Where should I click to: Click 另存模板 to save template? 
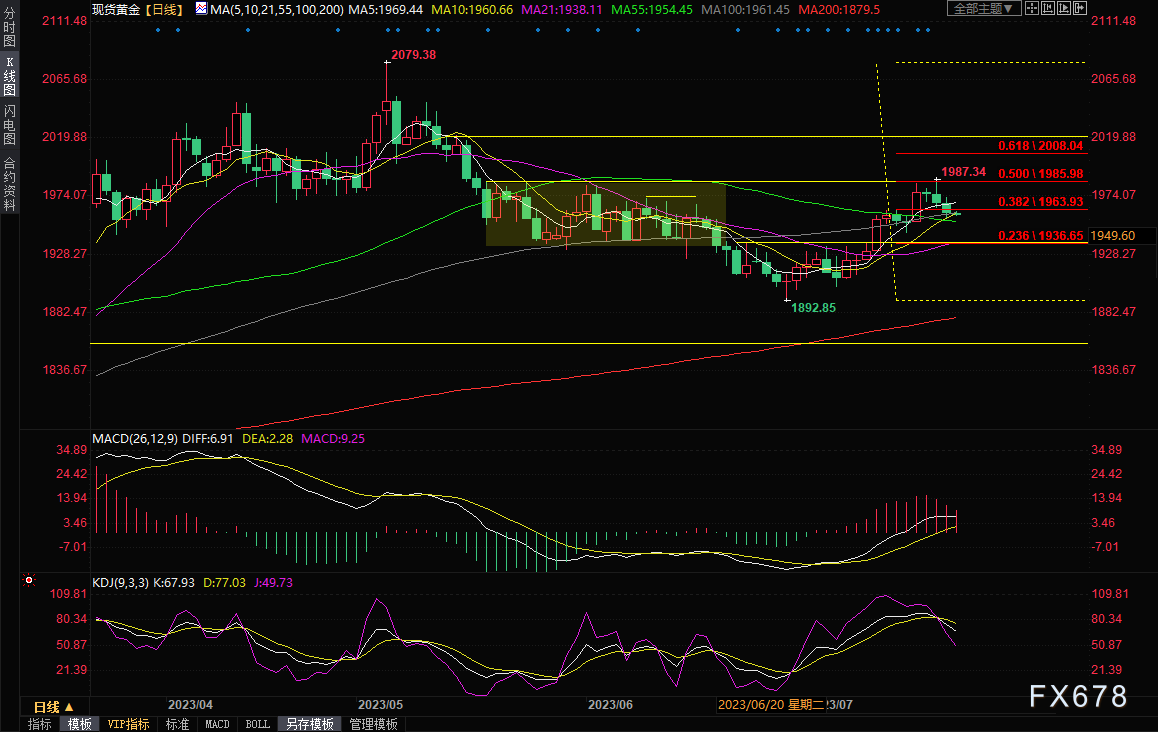309,725
